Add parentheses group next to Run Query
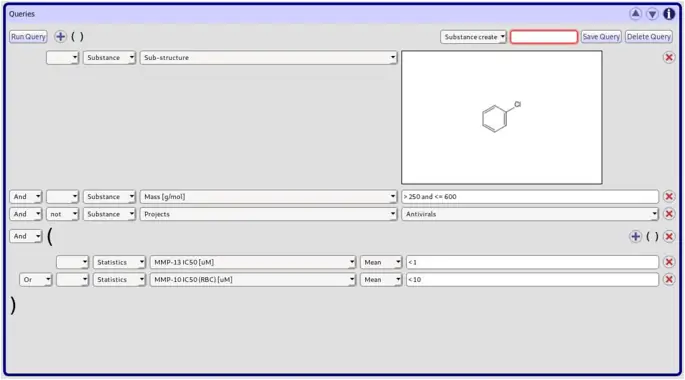This screenshot has width=685, height=380. click(x=77, y=37)
